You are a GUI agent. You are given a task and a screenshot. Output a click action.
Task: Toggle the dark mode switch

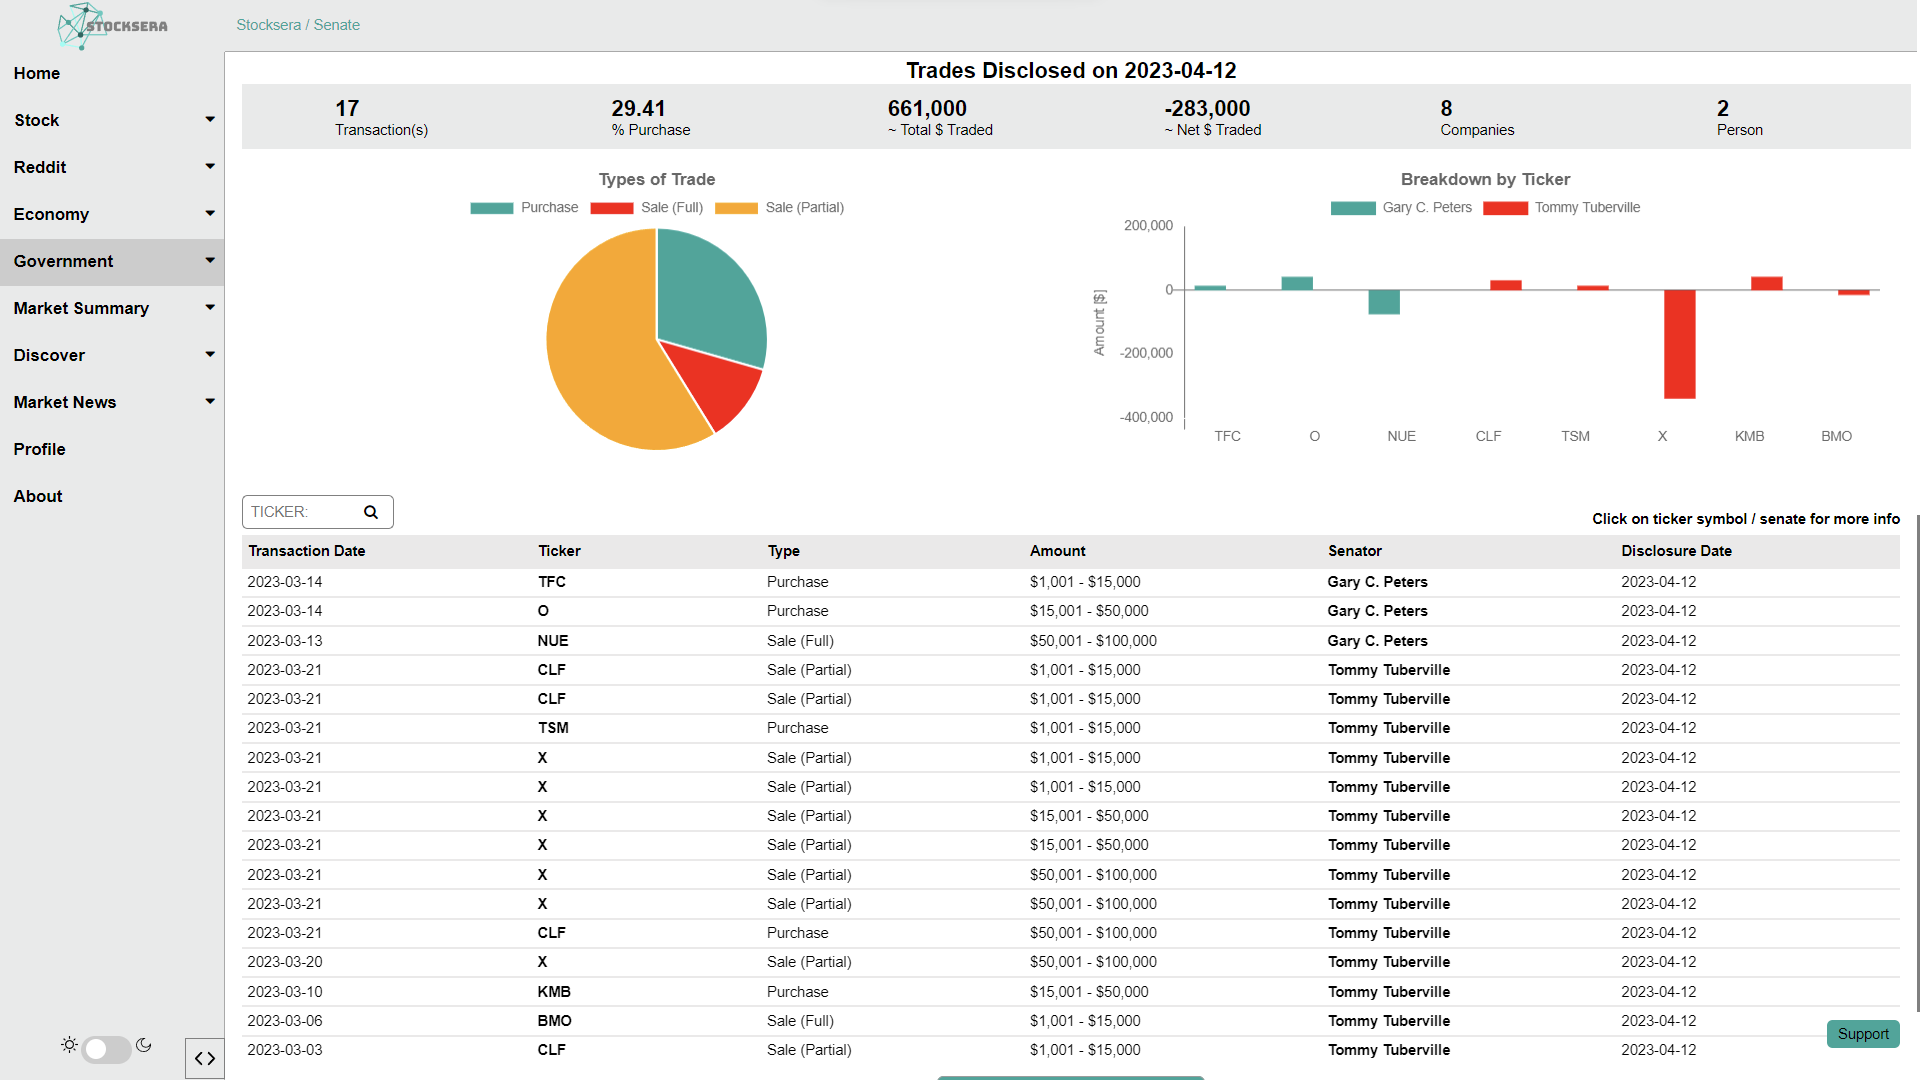[x=106, y=1048]
